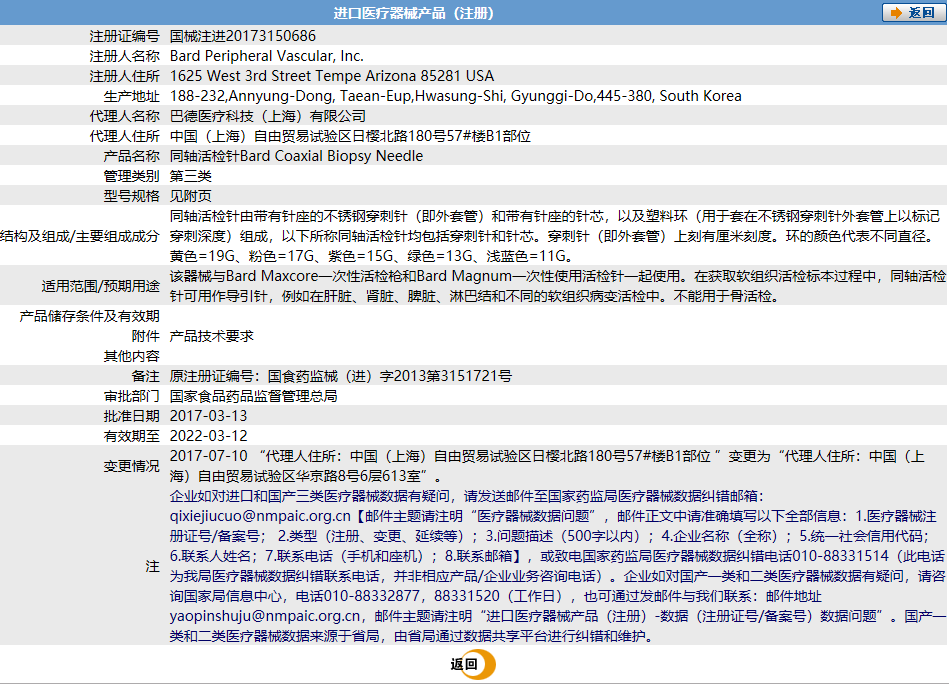Click the note line starting 企业如对进口和国产三类

(467, 496)
